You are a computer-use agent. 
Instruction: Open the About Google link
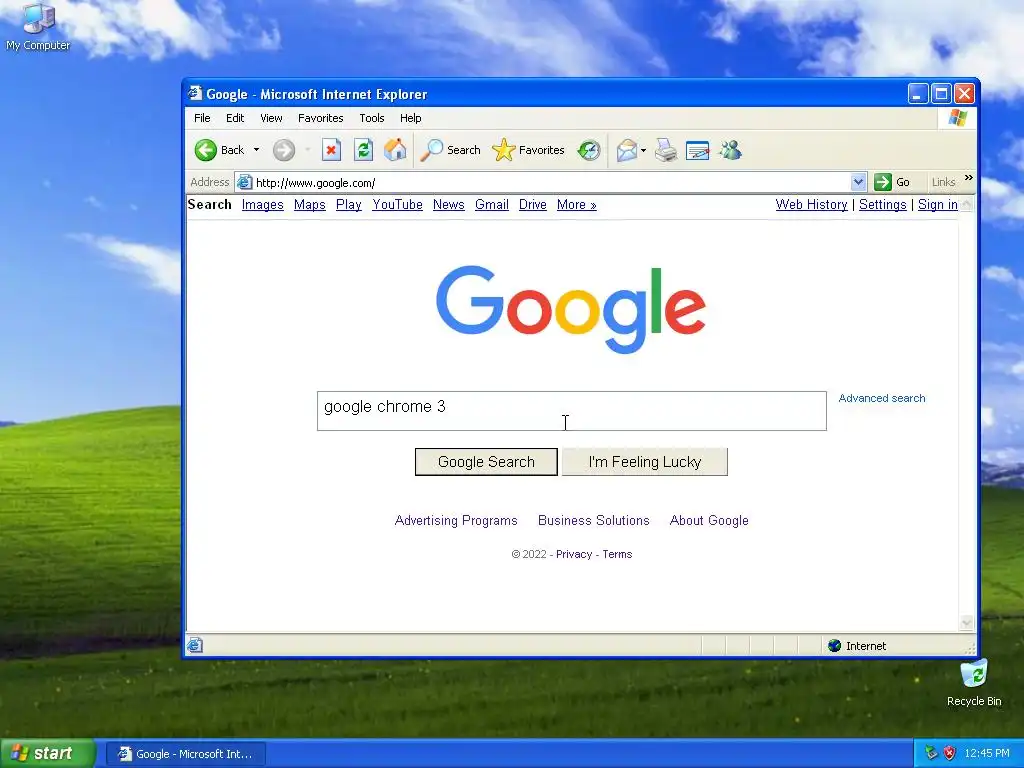(x=709, y=520)
